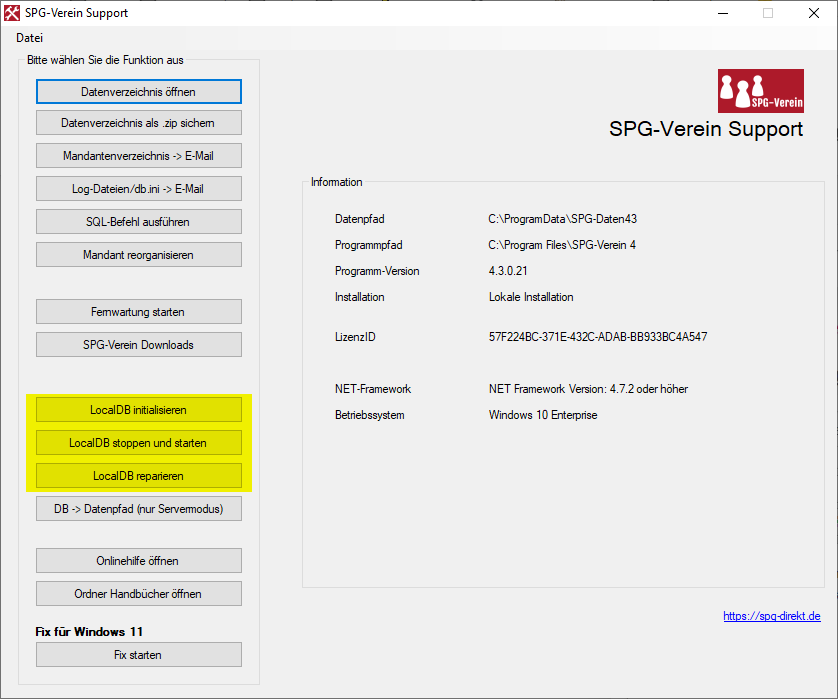Open Ordner Handbücher folder
The image size is (838, 699).
tap(138, 594)
